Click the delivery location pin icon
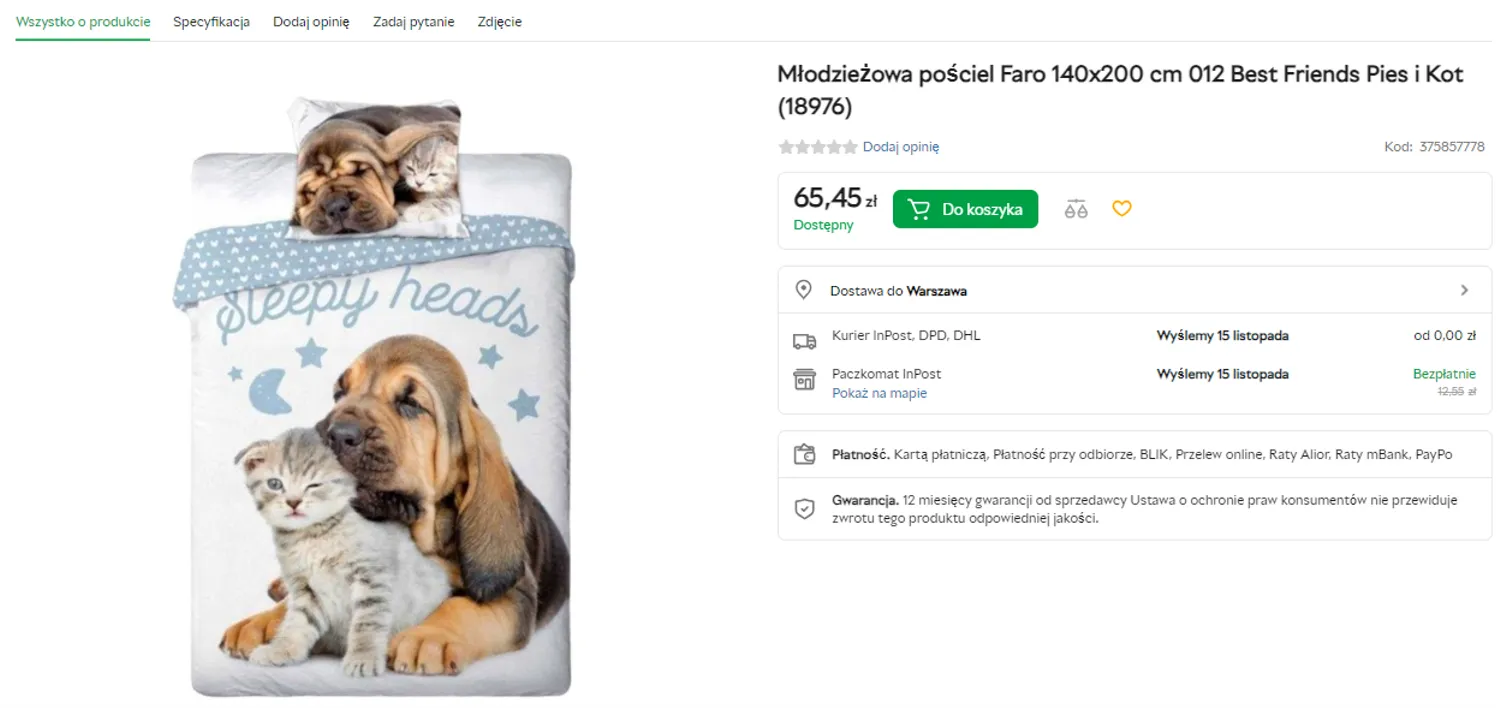 (803, 290)
